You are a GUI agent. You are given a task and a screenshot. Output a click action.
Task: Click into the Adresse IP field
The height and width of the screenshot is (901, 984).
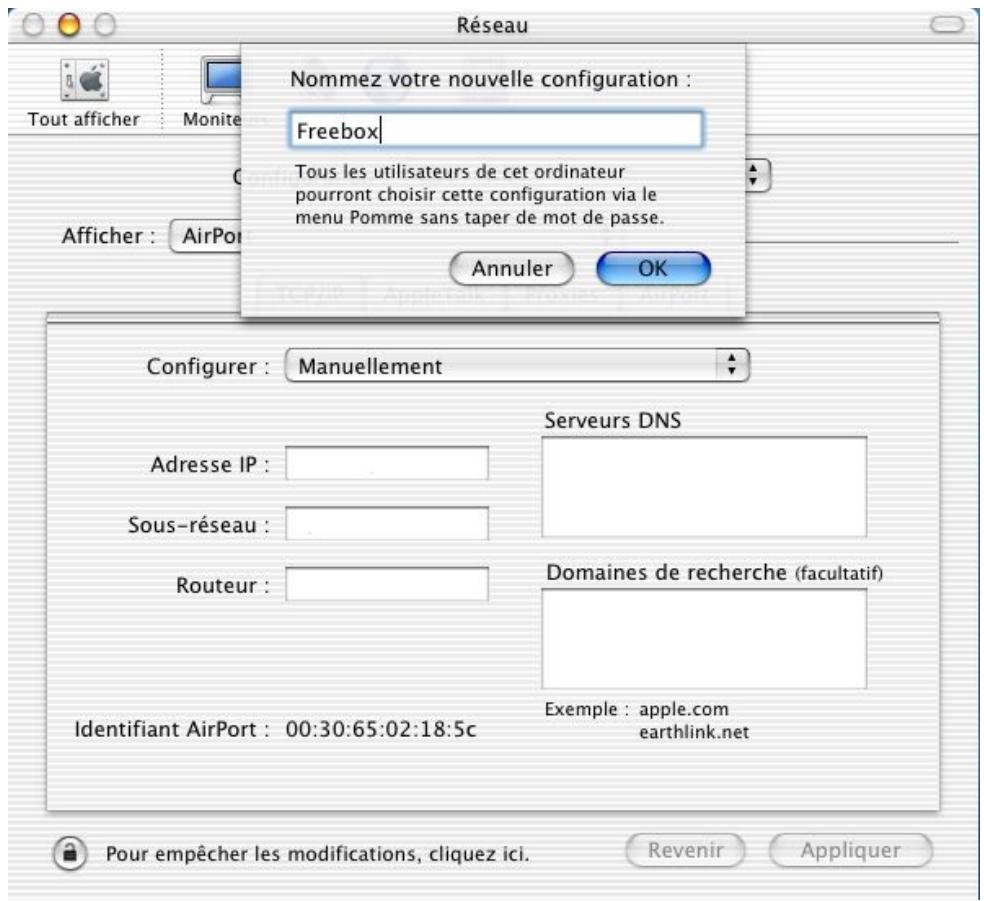click(387, 463)
